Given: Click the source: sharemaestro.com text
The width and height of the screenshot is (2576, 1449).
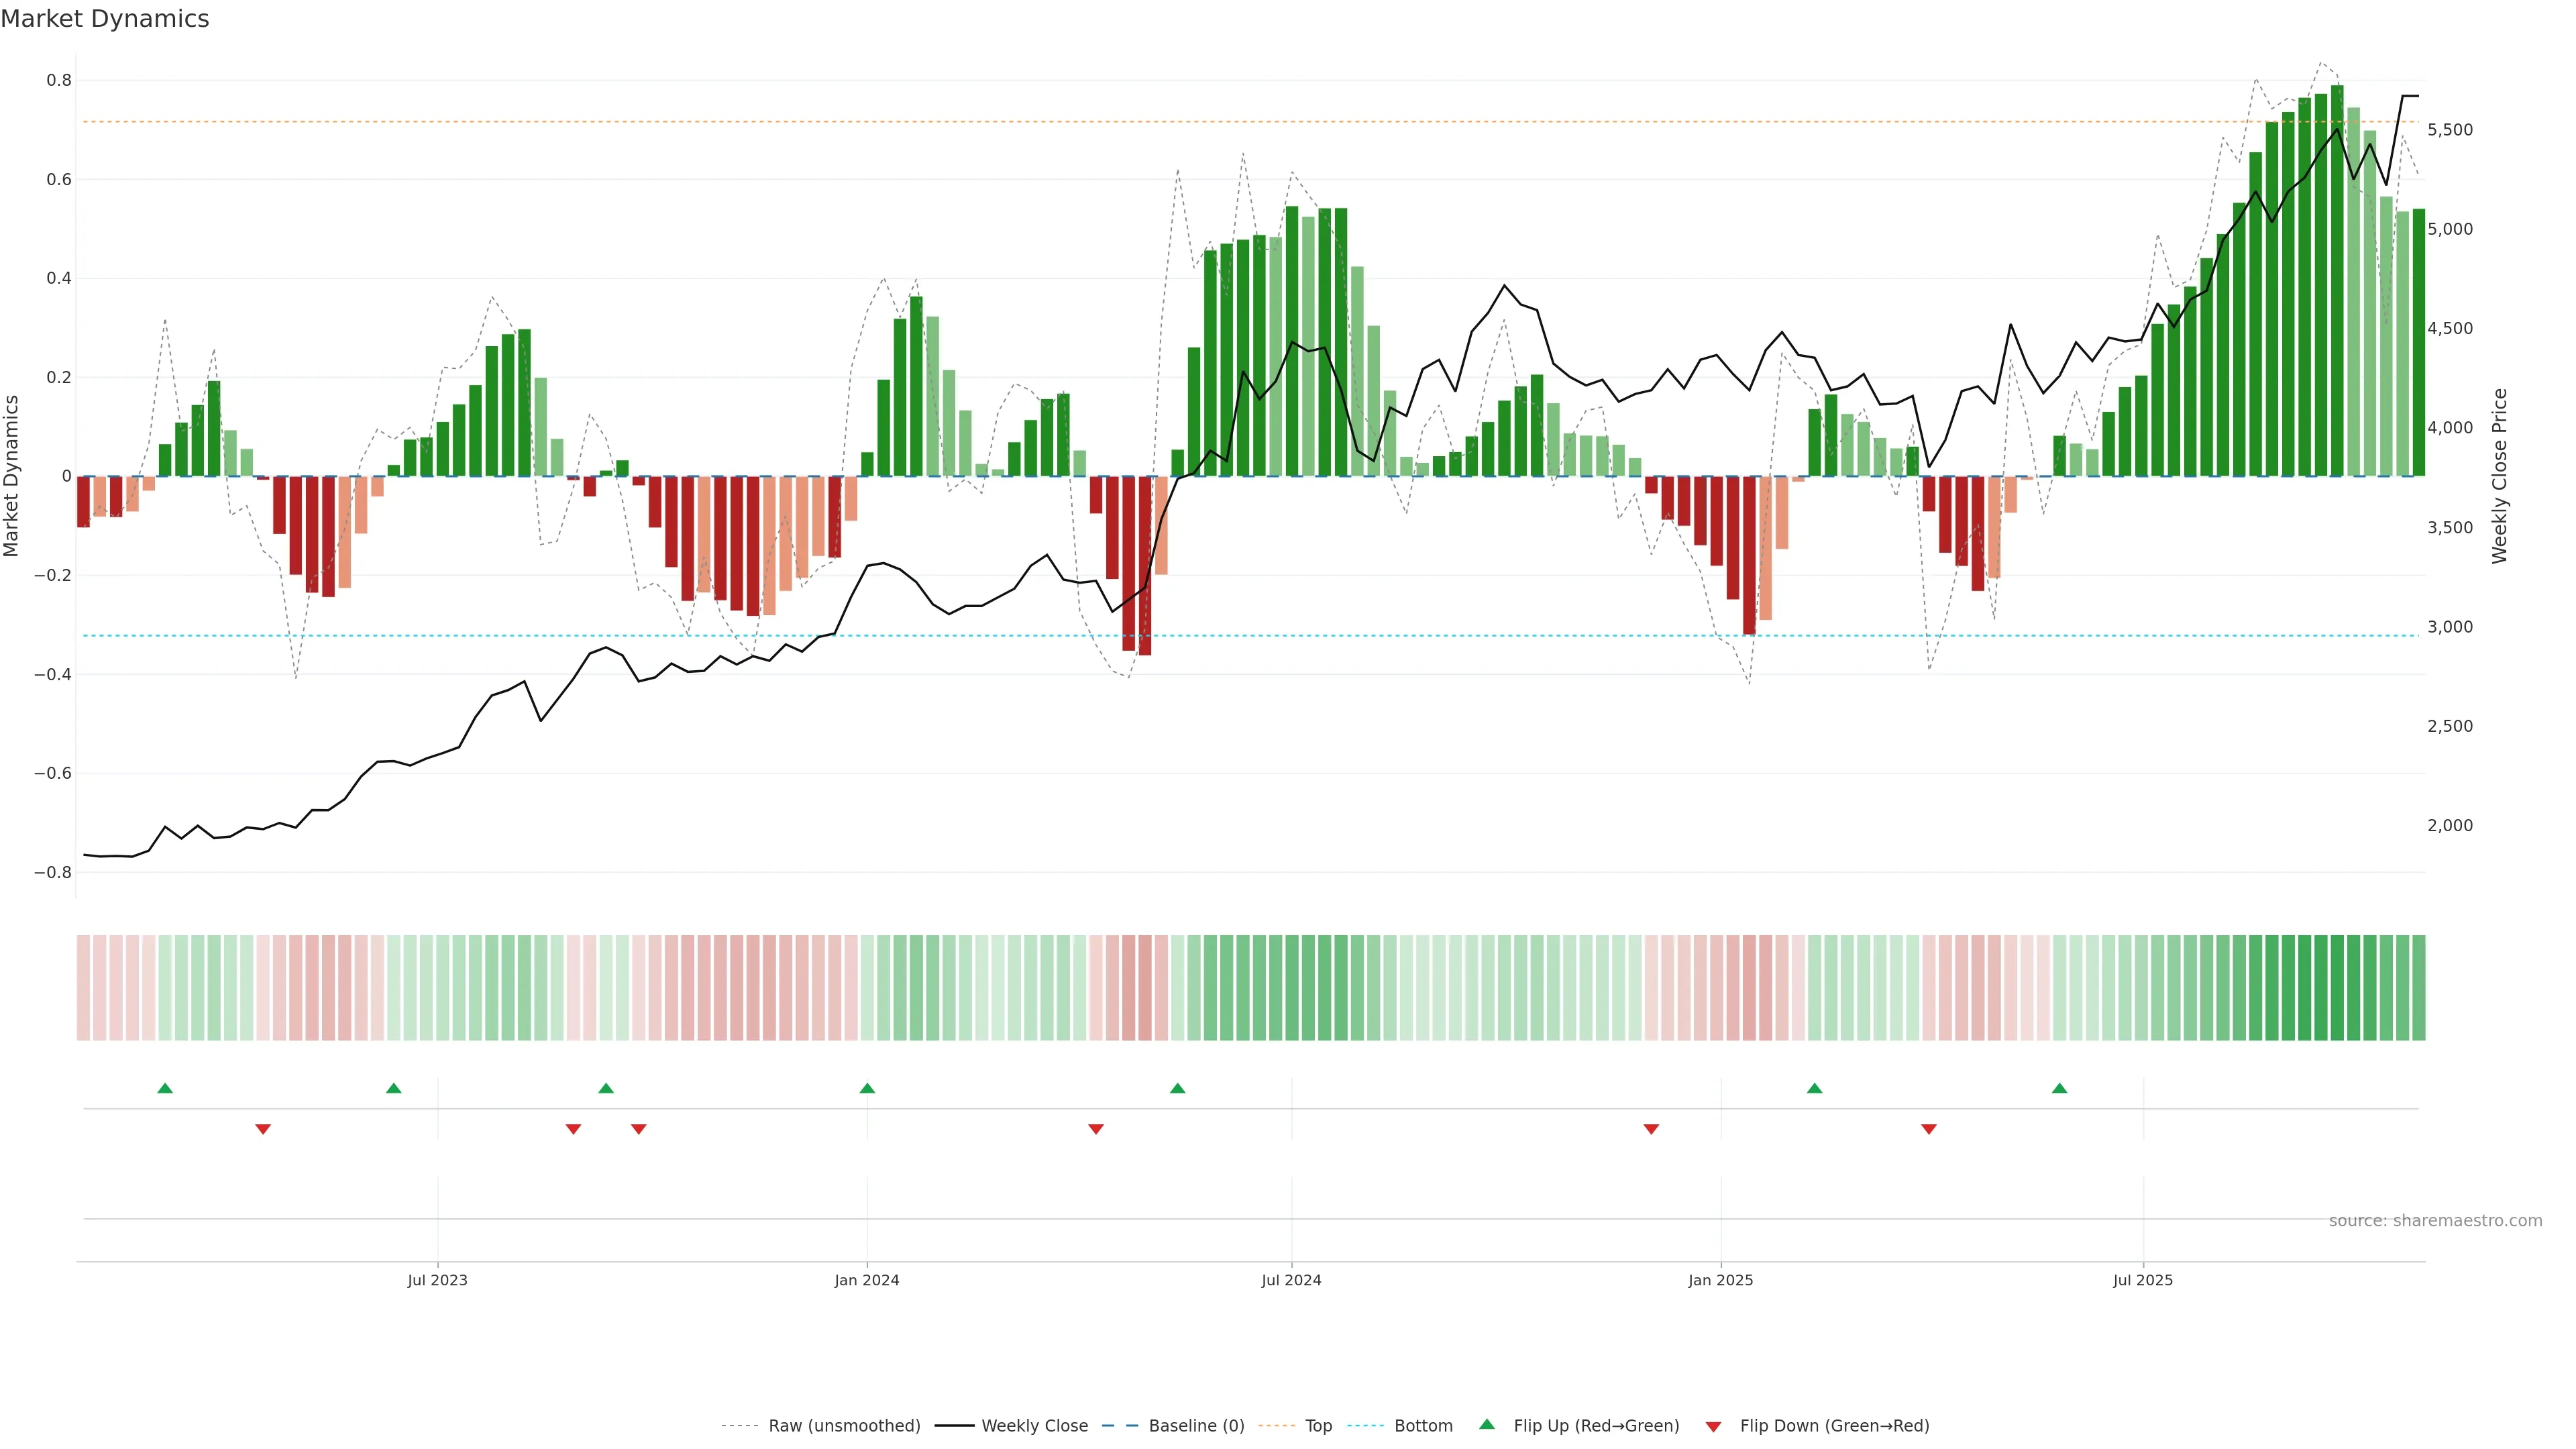Looking at the screenshot, I should point(2435,1221).
